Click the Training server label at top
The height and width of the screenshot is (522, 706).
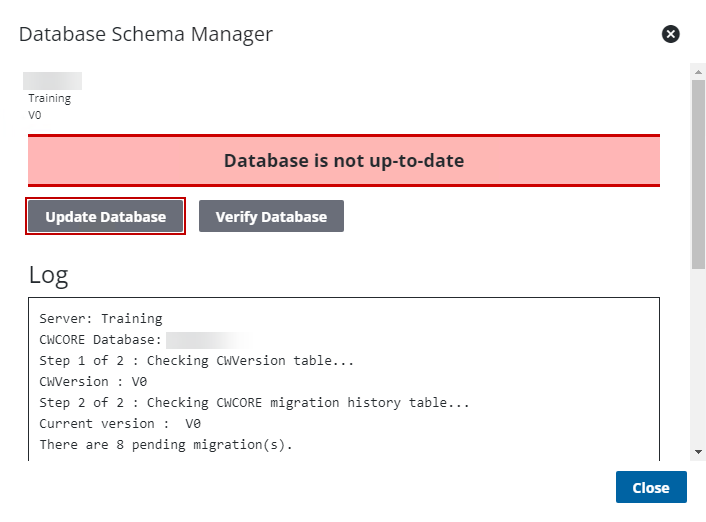[49, 98]
